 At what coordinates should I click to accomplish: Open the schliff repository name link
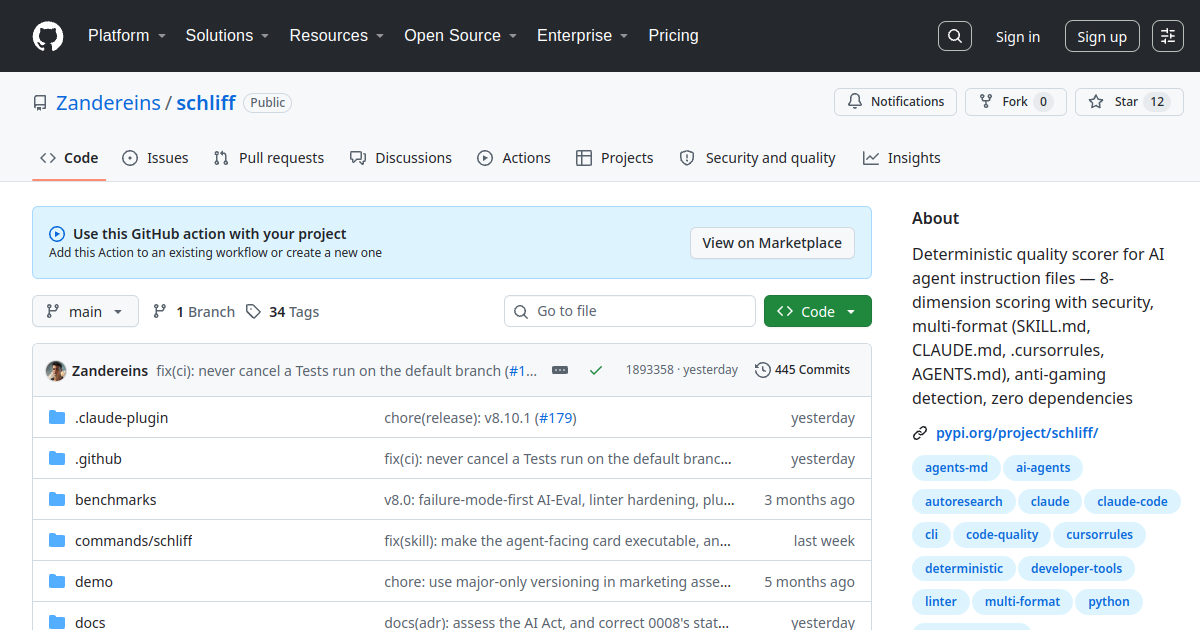pos(206,103)
